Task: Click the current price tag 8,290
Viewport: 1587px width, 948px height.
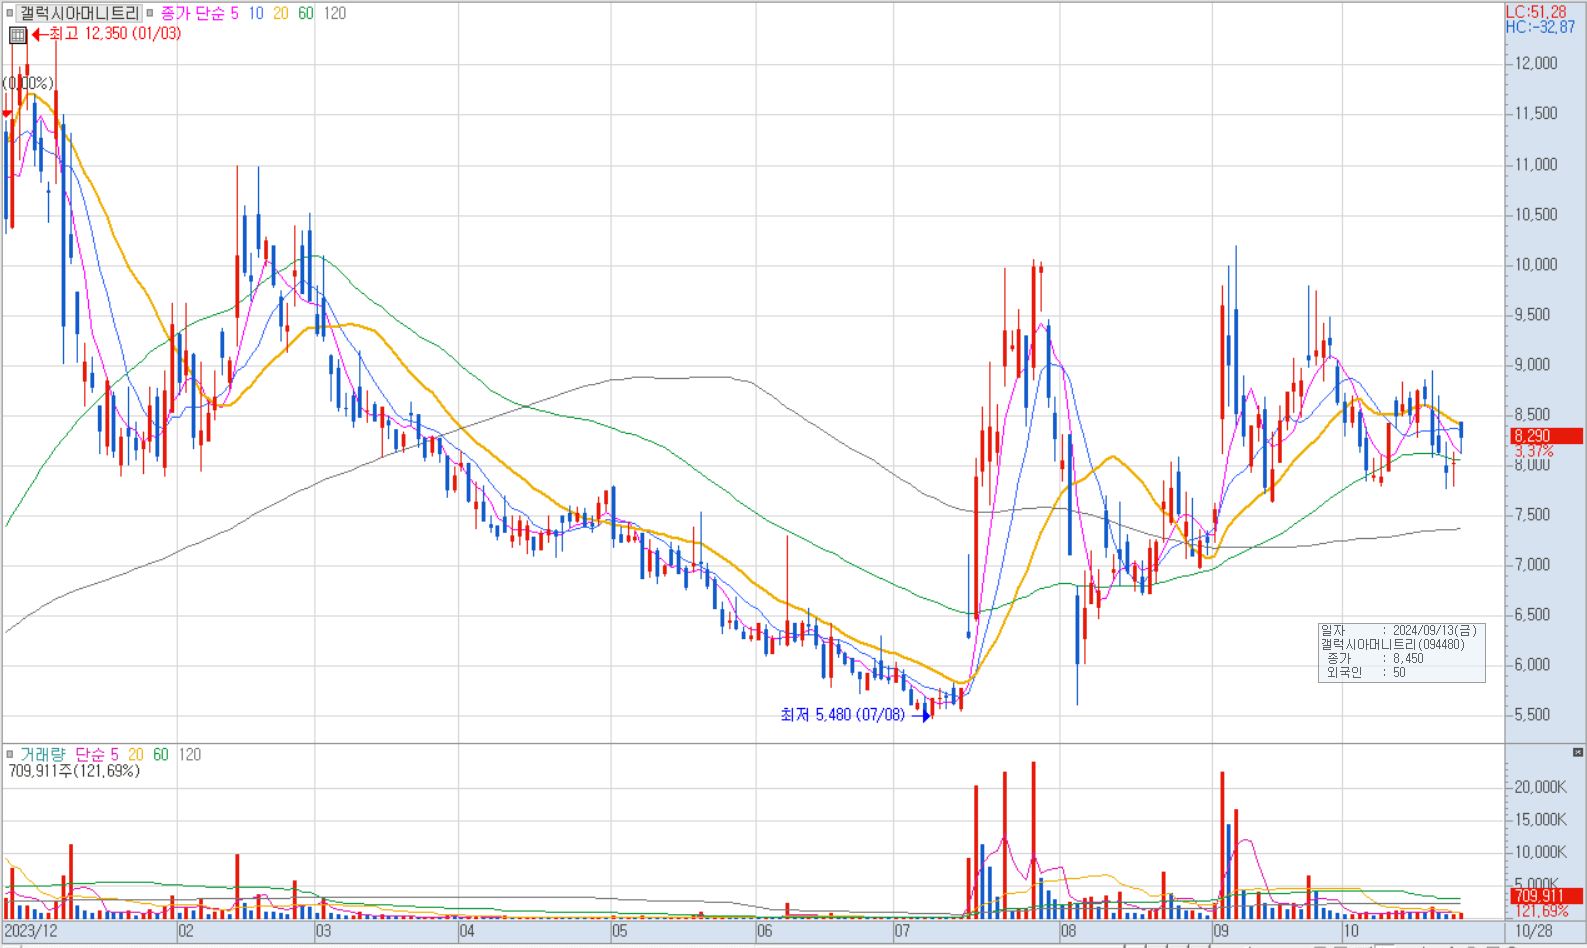Action: (x=1546, y=436)
